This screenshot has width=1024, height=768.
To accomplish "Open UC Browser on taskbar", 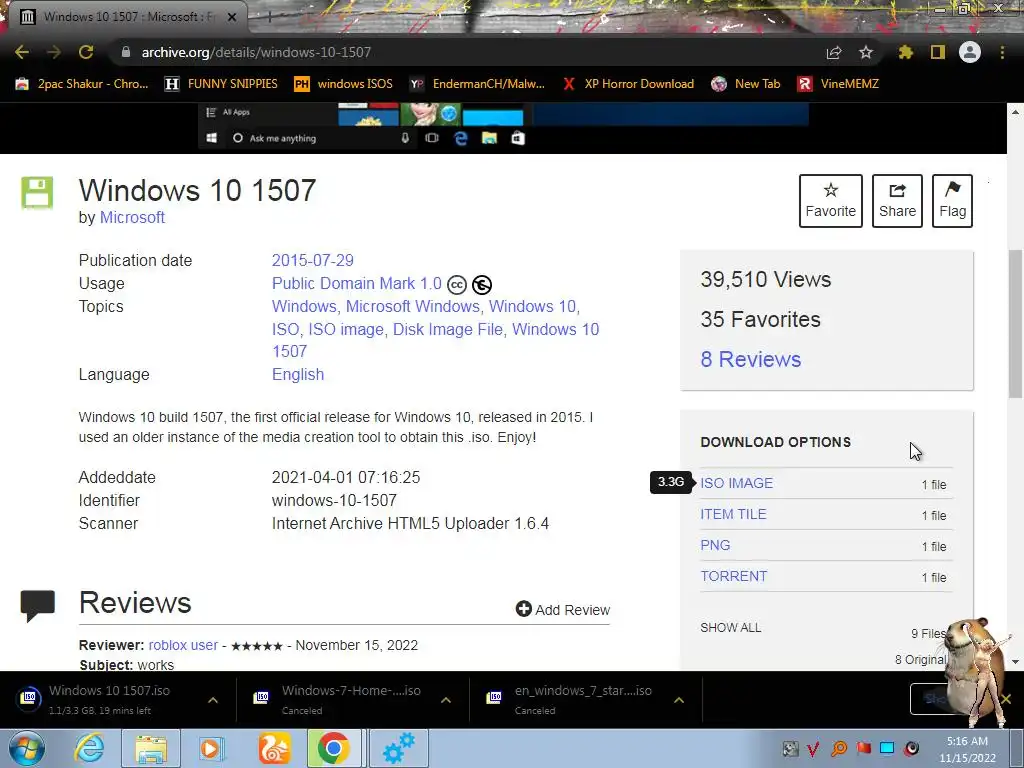I will click(x=274, y=748).
